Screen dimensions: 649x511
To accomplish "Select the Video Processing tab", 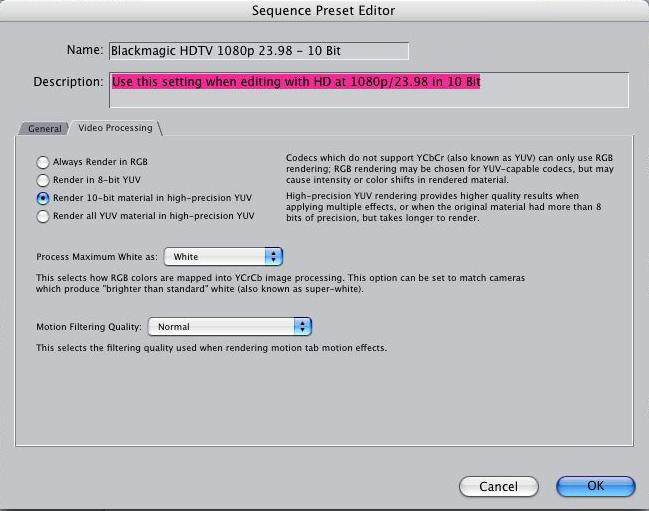I will [115, 128].
